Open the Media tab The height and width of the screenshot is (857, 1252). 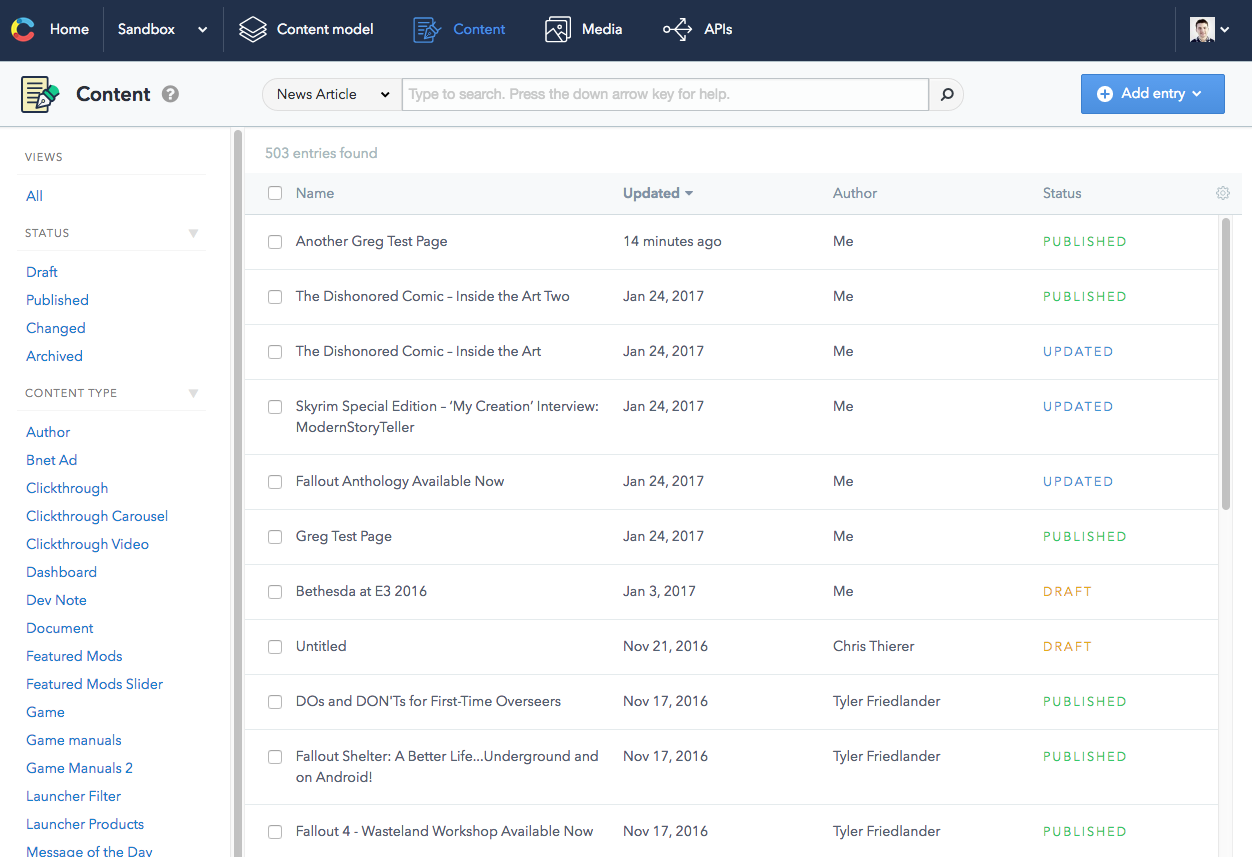pyautogui.click(x=584, y=29)
